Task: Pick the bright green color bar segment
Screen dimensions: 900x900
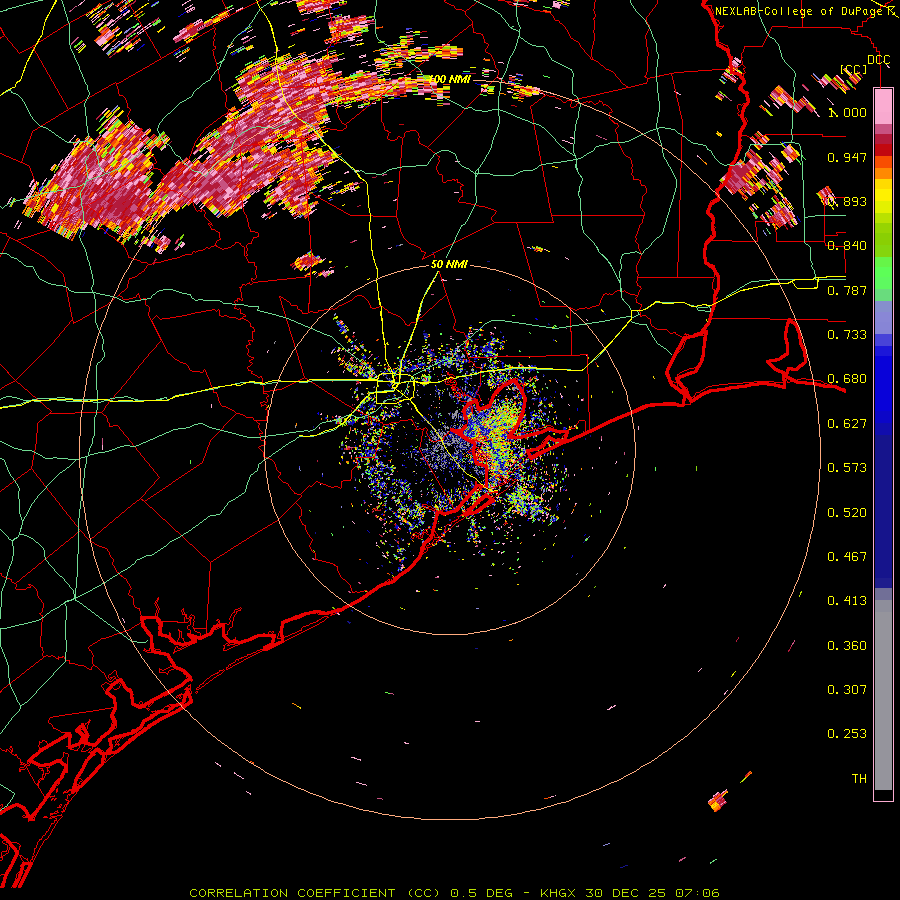Action: [x=883, y=273]
